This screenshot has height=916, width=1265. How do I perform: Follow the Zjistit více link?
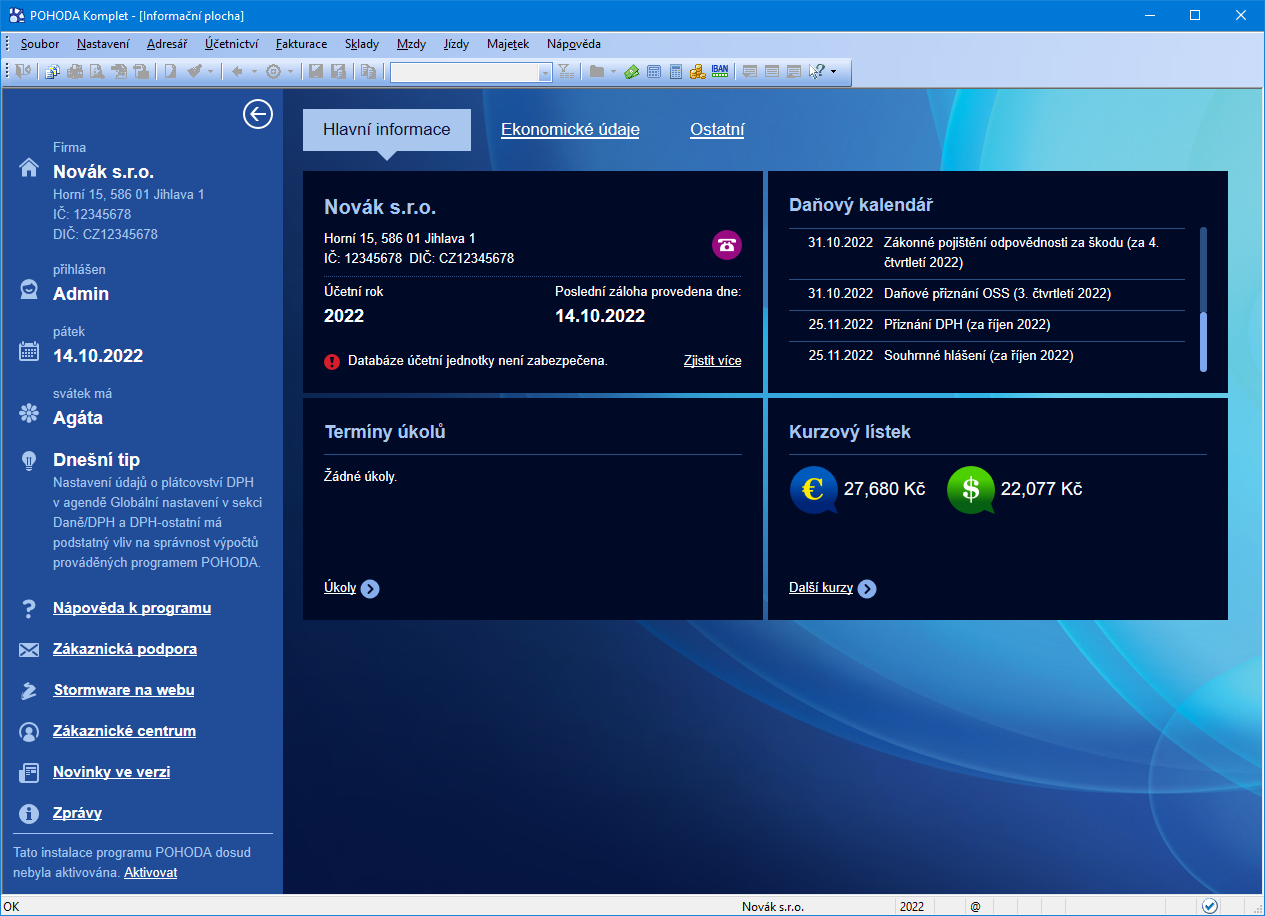(x=713, y=361)
